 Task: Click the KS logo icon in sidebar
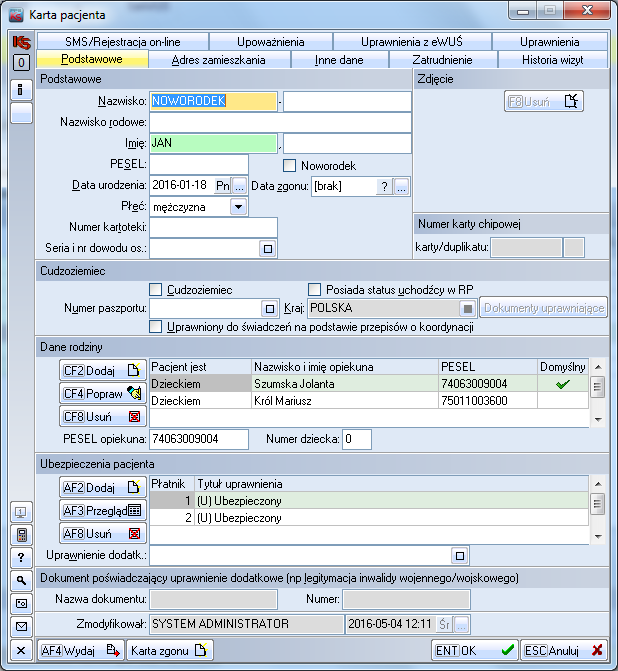(x=21, y=42)
